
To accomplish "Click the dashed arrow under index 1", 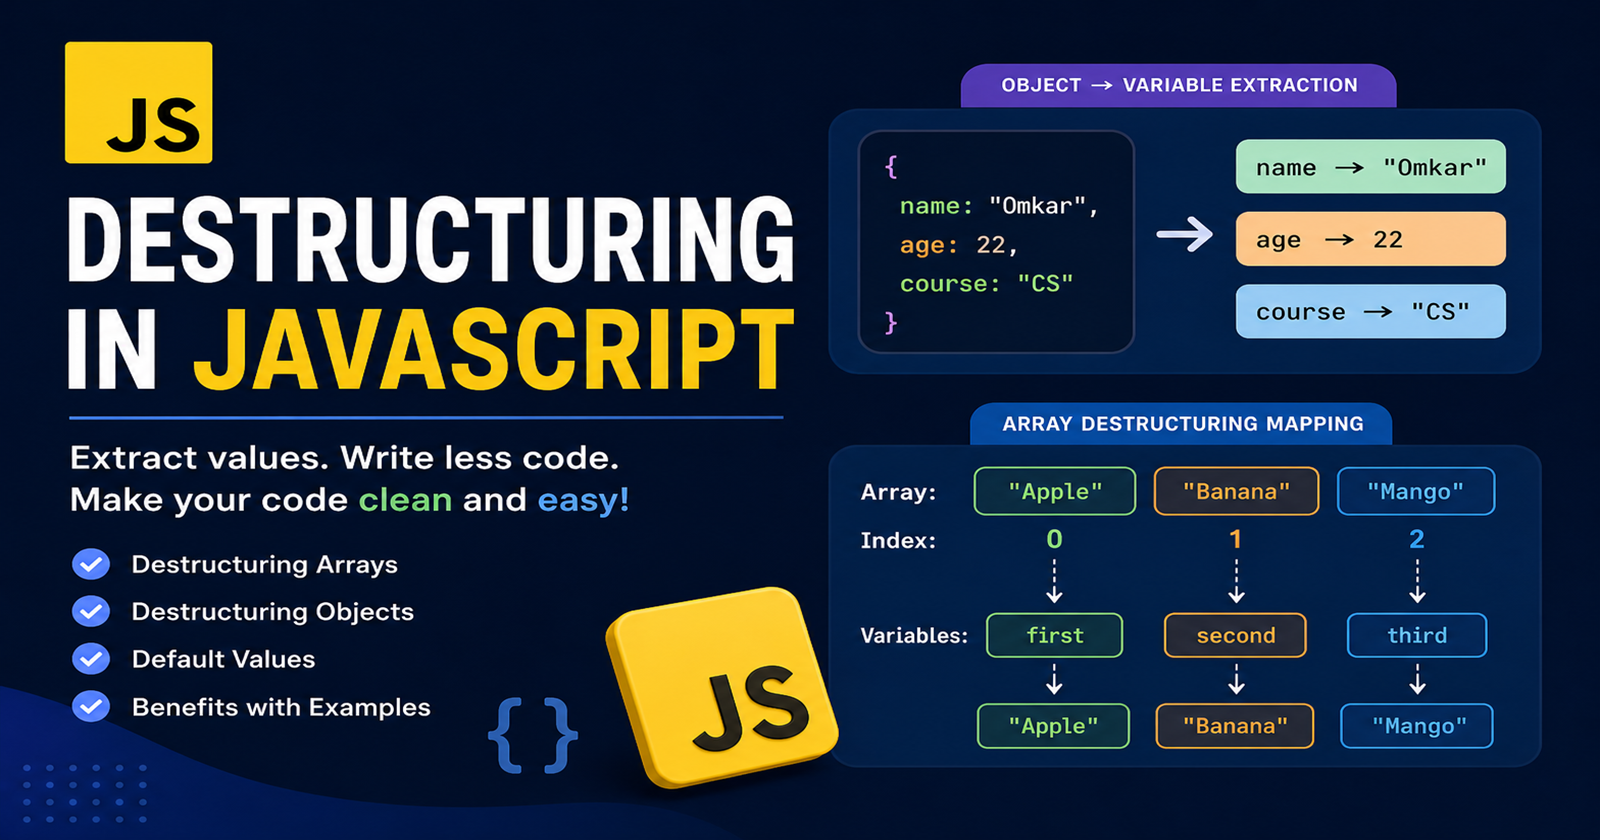I will coord(1236,581).
